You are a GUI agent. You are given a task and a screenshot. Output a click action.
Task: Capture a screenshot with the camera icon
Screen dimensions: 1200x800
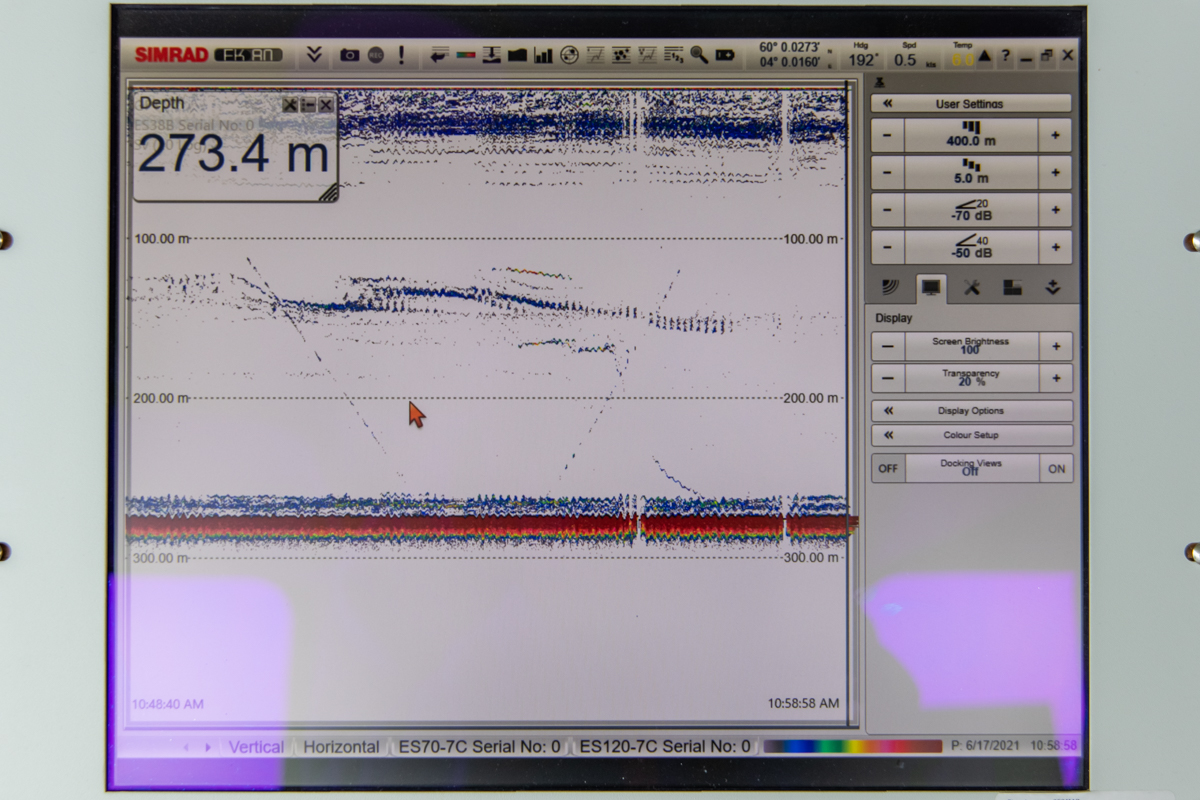(349, 55)
